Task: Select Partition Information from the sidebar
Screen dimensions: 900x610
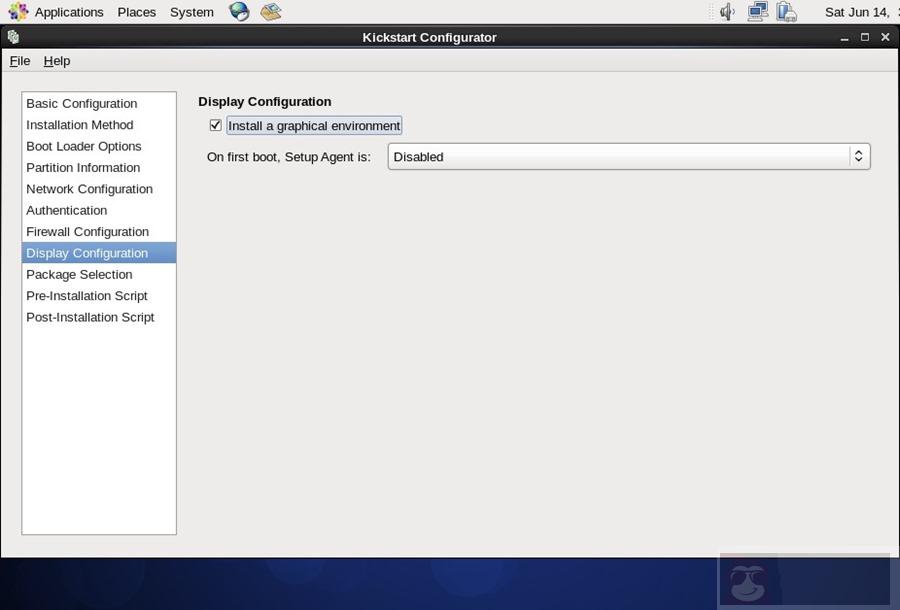Action: pyautogui.click(x=83, y=167)
